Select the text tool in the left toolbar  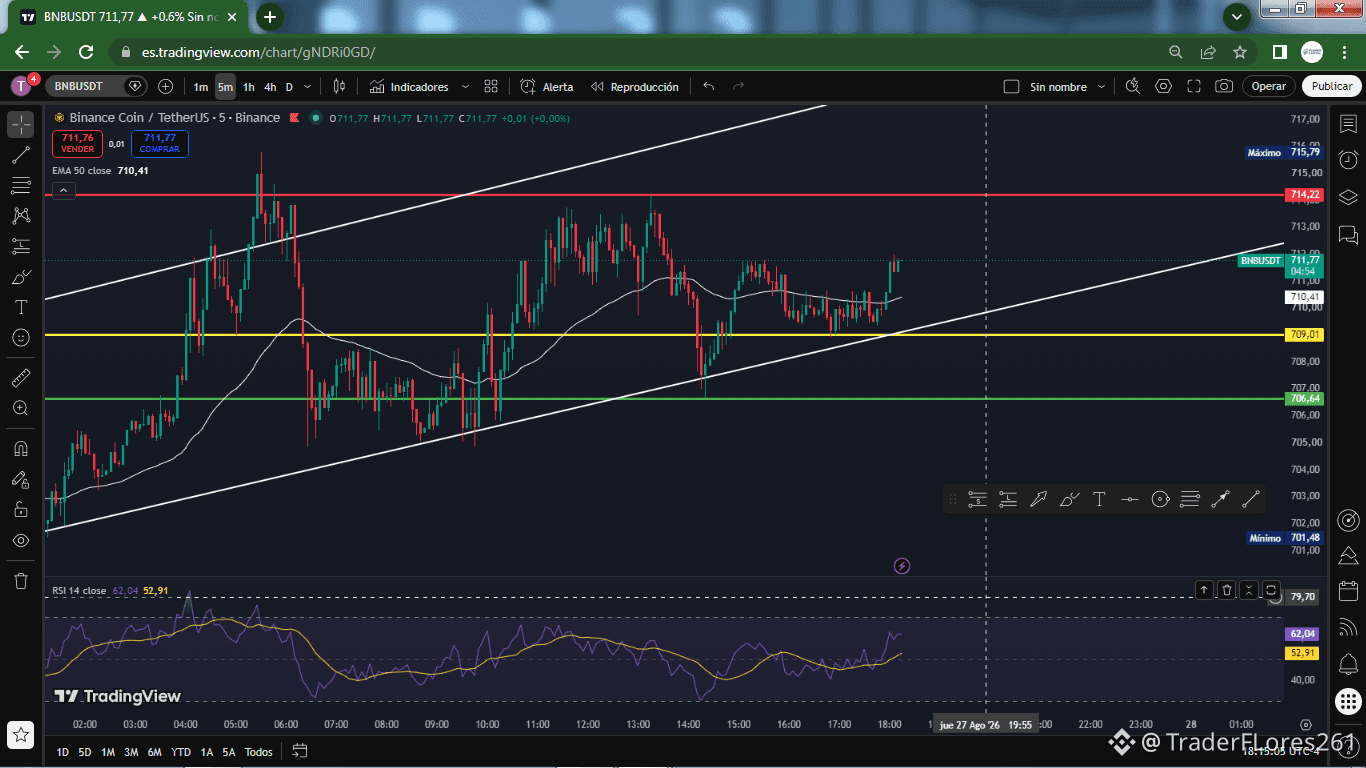click(21, 307)
